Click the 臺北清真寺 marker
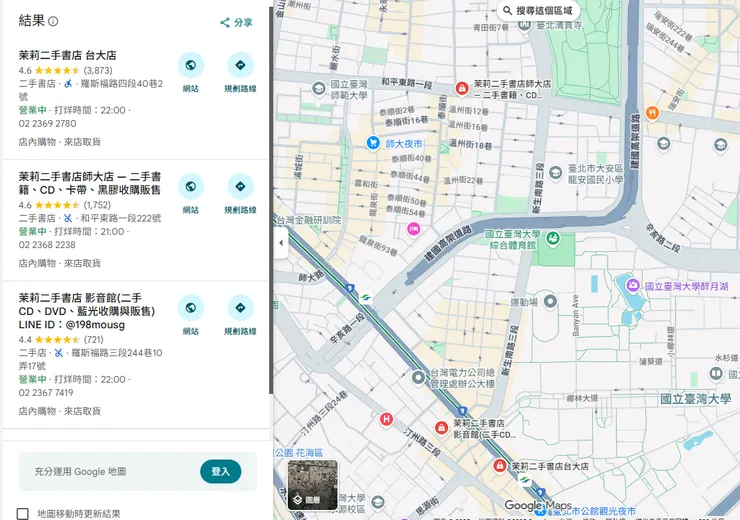The image size is (740, 520). [524, 25]
